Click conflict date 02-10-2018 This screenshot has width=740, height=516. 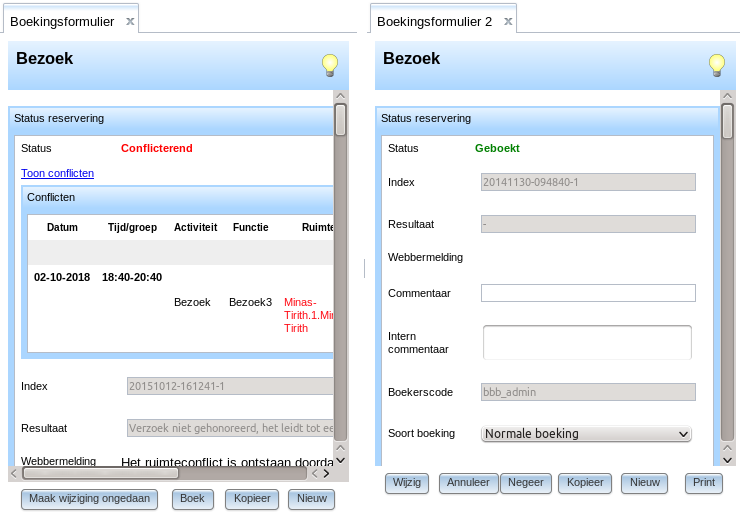62,277
